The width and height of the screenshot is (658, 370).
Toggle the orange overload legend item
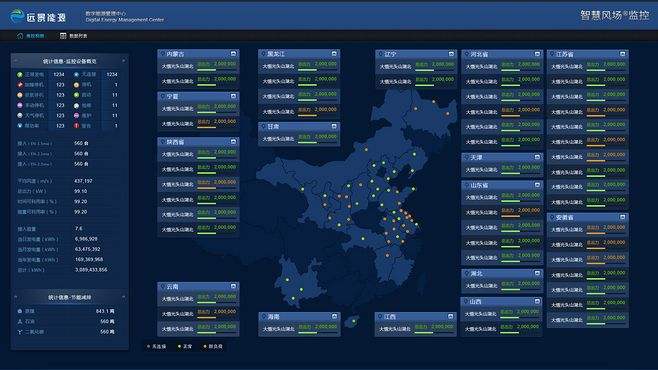(213, 347)
